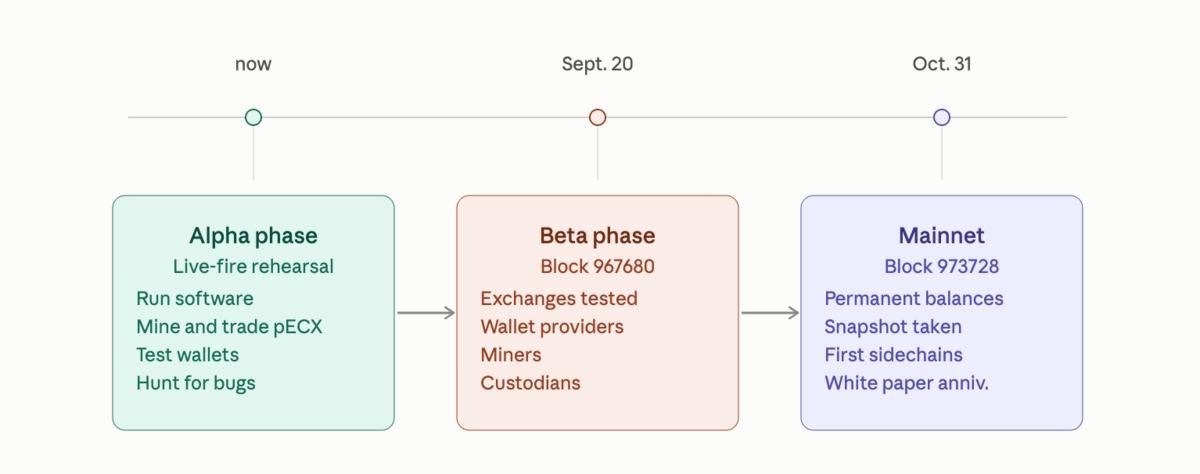
Task: Click the arrow between Beta and Mainnet
Action: (770, 313)
